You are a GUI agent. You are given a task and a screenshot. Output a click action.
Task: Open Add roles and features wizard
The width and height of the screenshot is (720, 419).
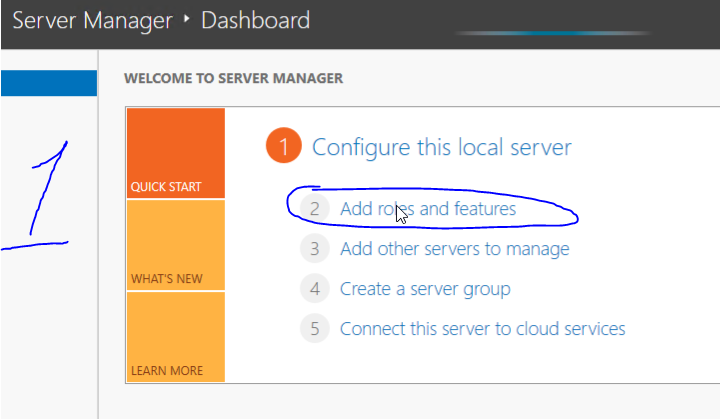[428, 209]
